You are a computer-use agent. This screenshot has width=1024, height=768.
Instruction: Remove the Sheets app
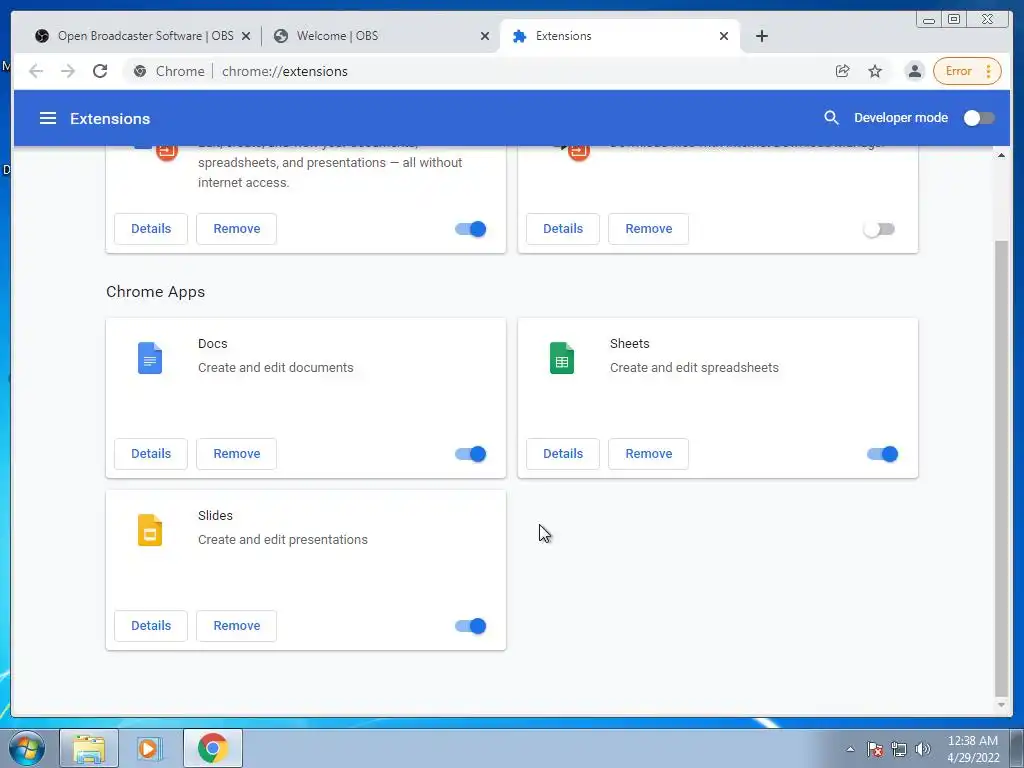(648, 453)
